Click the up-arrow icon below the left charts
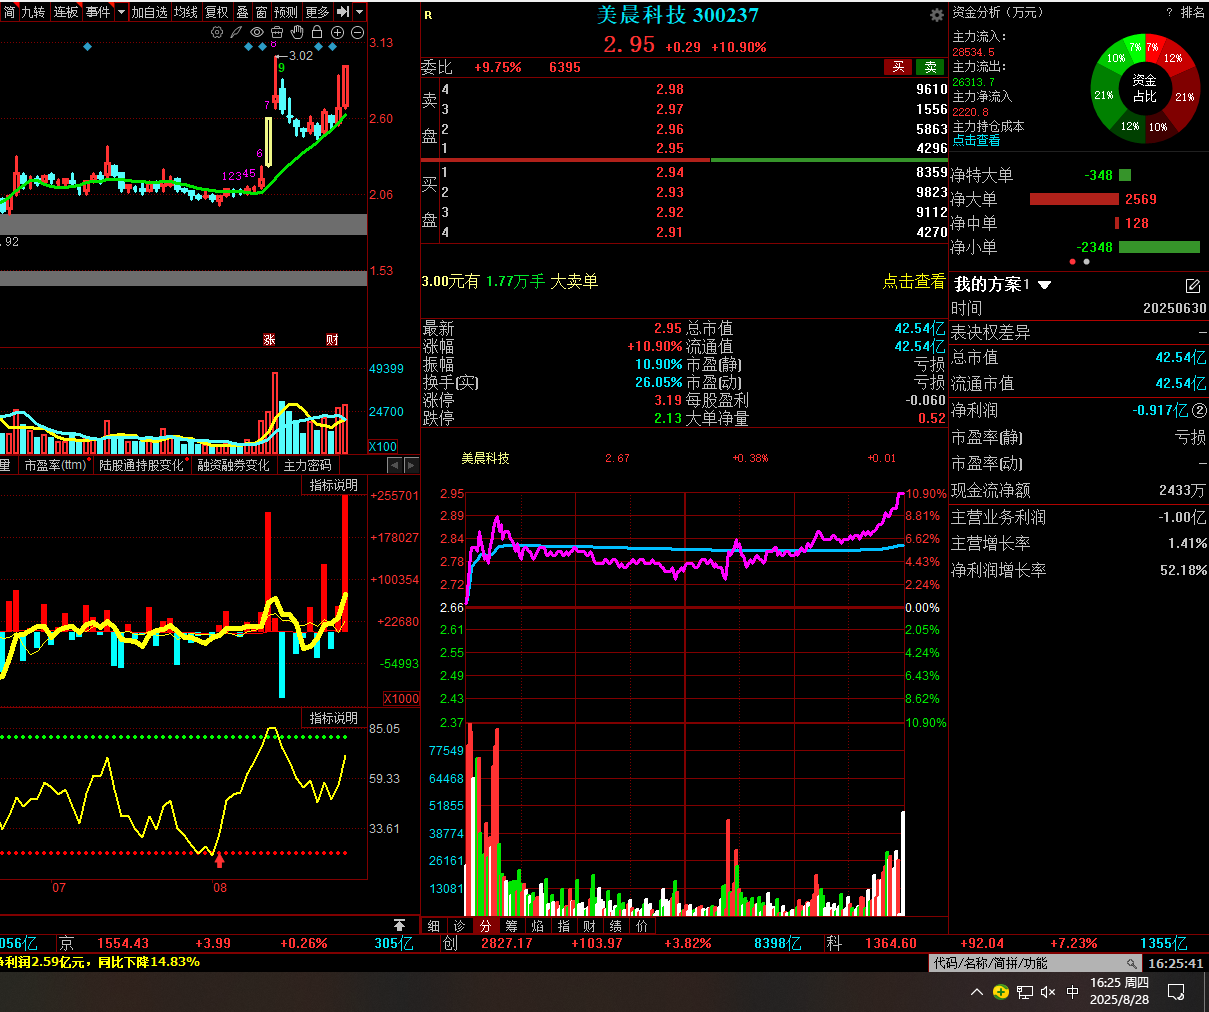Image resolution: width=1209 pixels, height=1012 pixels. click(400, 925)
